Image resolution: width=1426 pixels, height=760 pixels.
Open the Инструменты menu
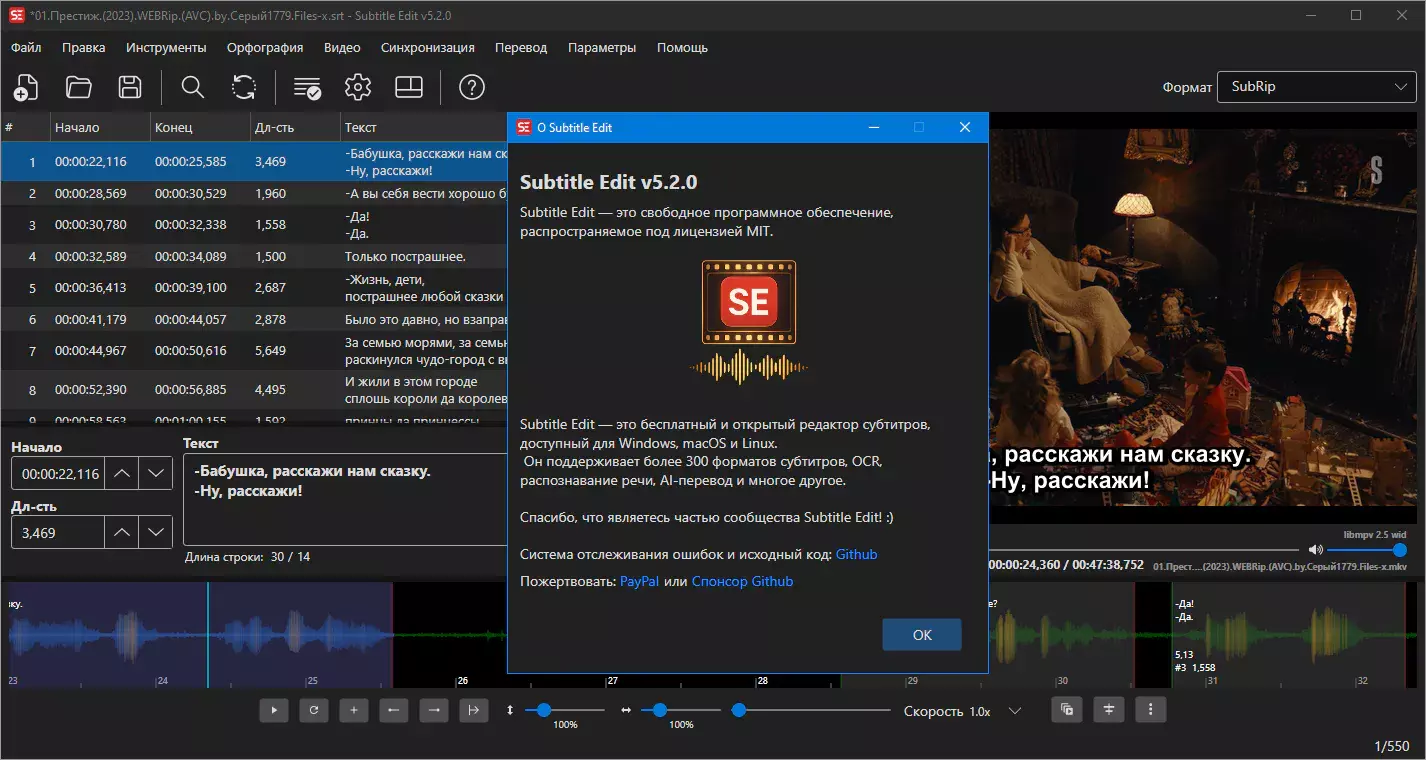pos(166,47)
